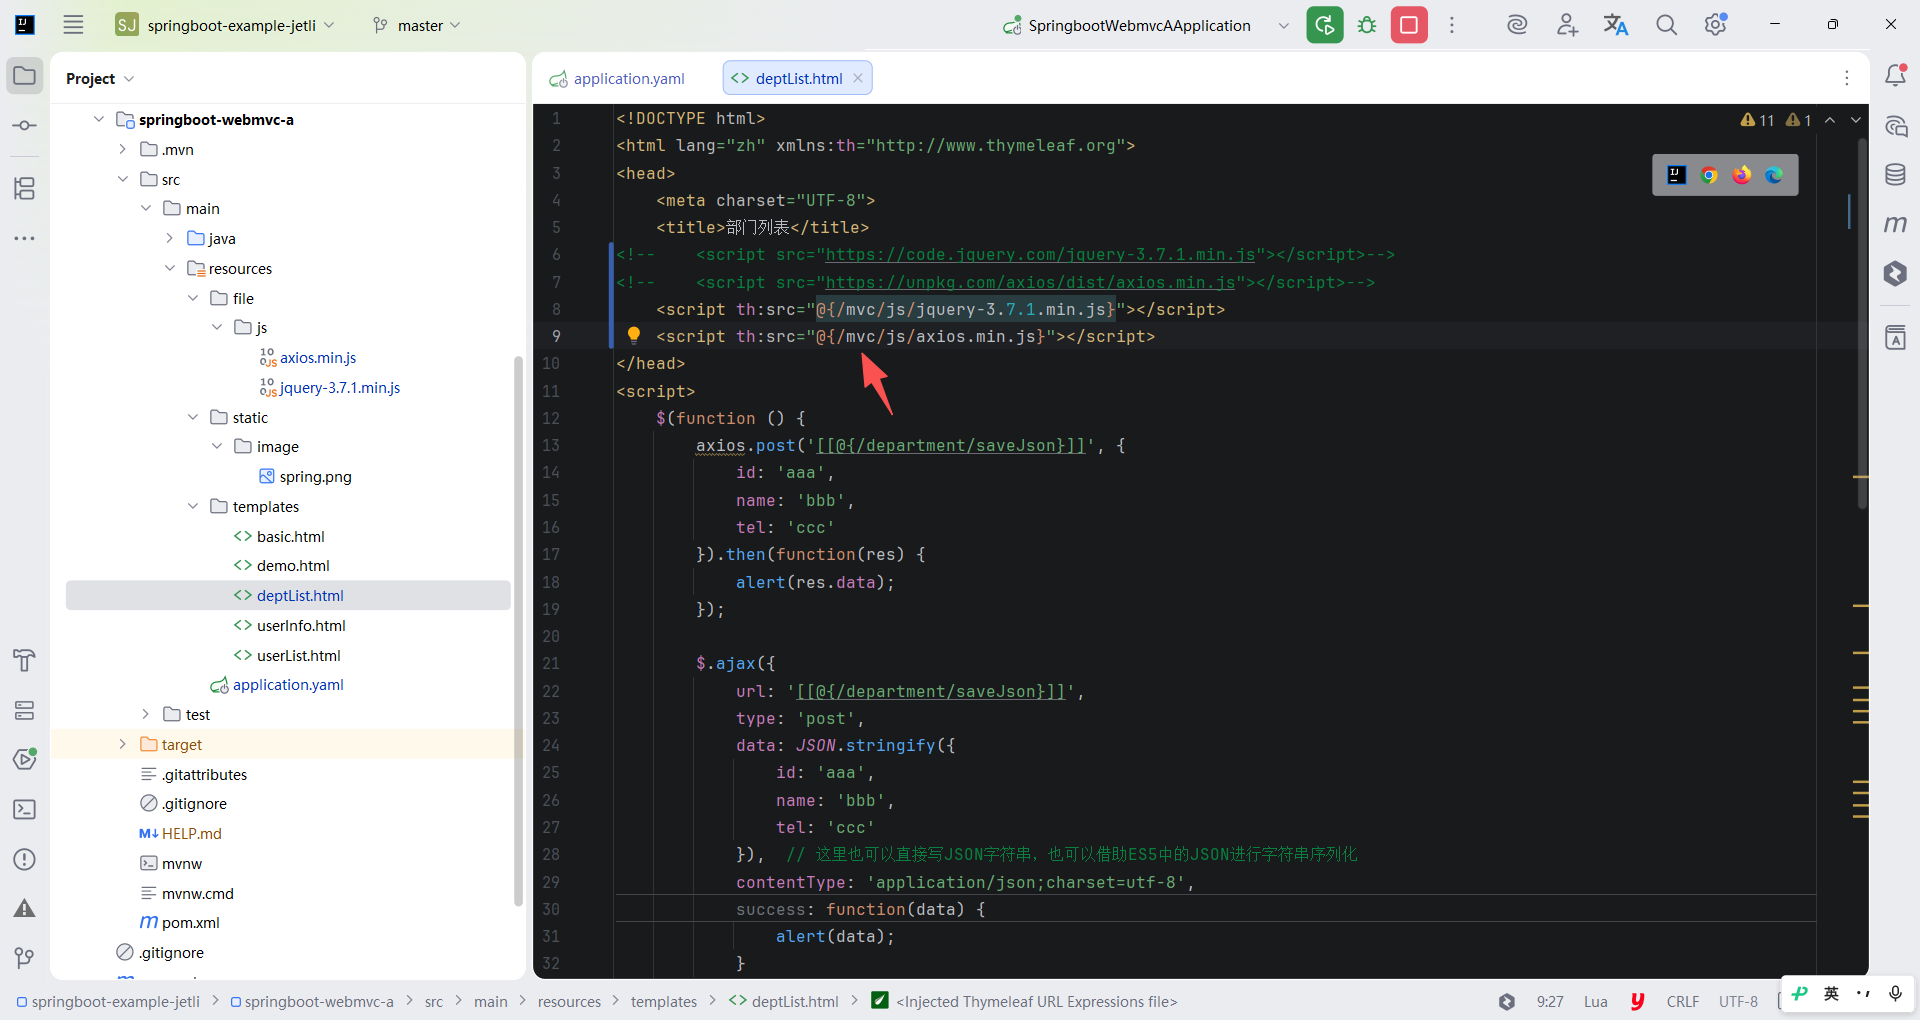Go to next highlighted error arrow

point(1856,120)
